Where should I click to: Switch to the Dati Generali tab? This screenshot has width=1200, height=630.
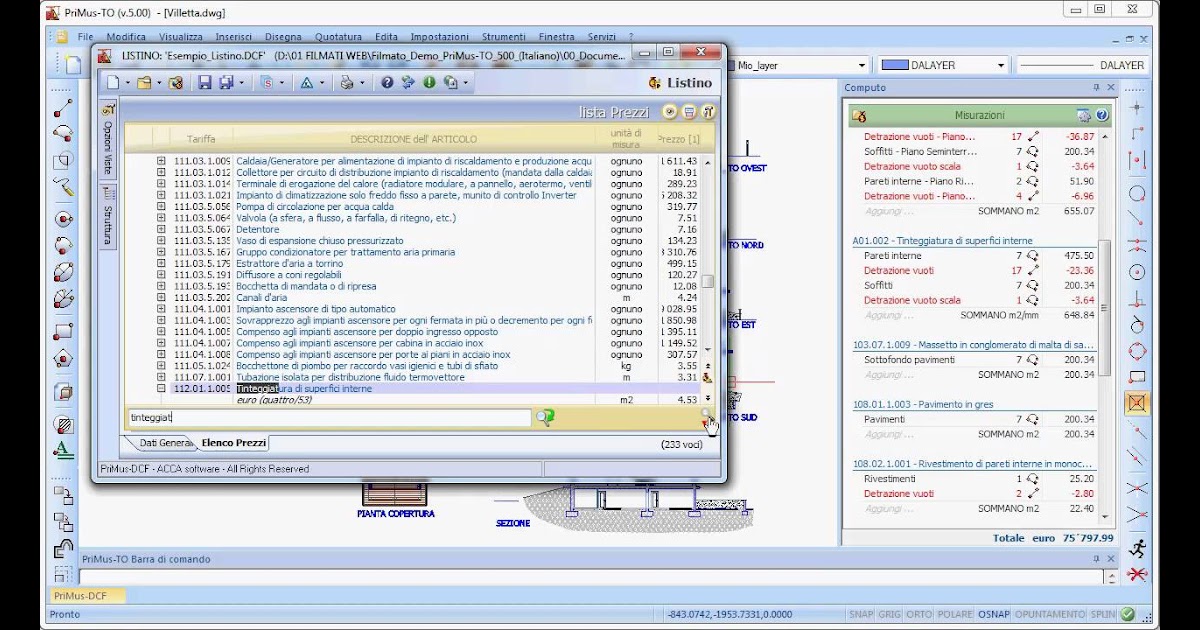164,442
